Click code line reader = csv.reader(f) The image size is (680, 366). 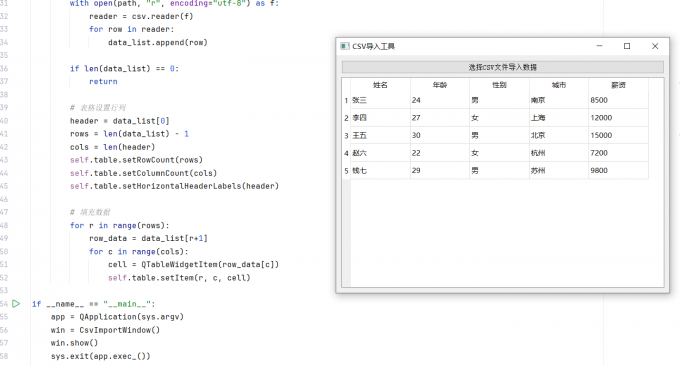[141, 16]
